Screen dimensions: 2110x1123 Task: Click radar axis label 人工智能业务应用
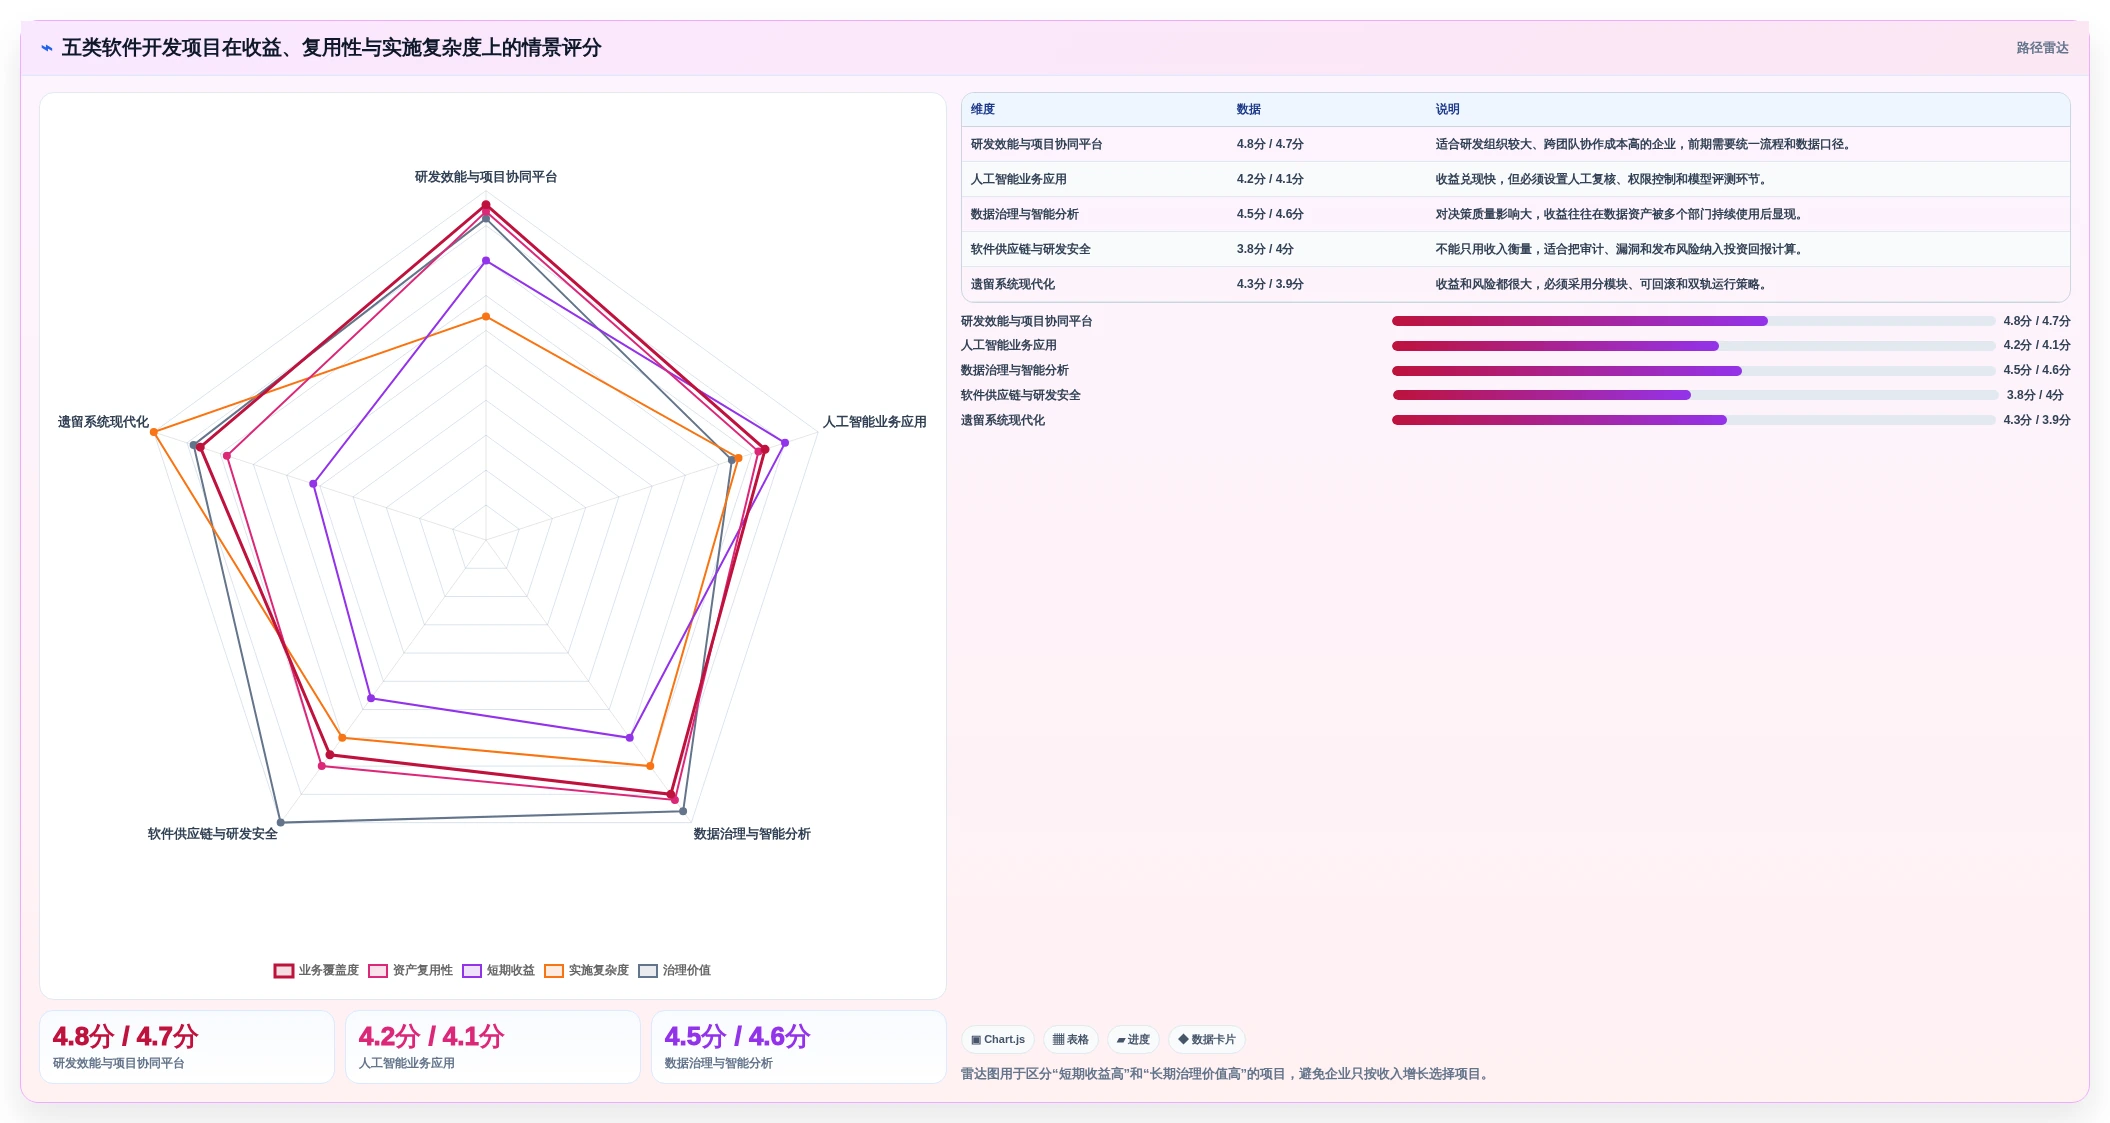[875, 422]
